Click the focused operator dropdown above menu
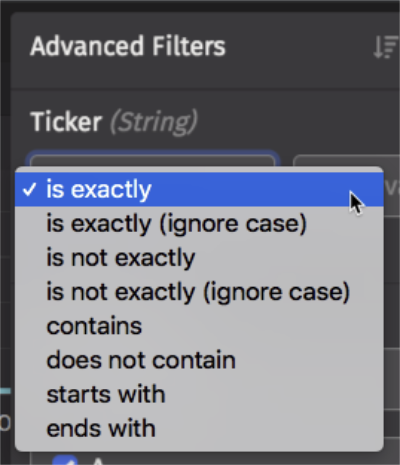Viewport: 400px width, 465px height. tap(153, 160)
